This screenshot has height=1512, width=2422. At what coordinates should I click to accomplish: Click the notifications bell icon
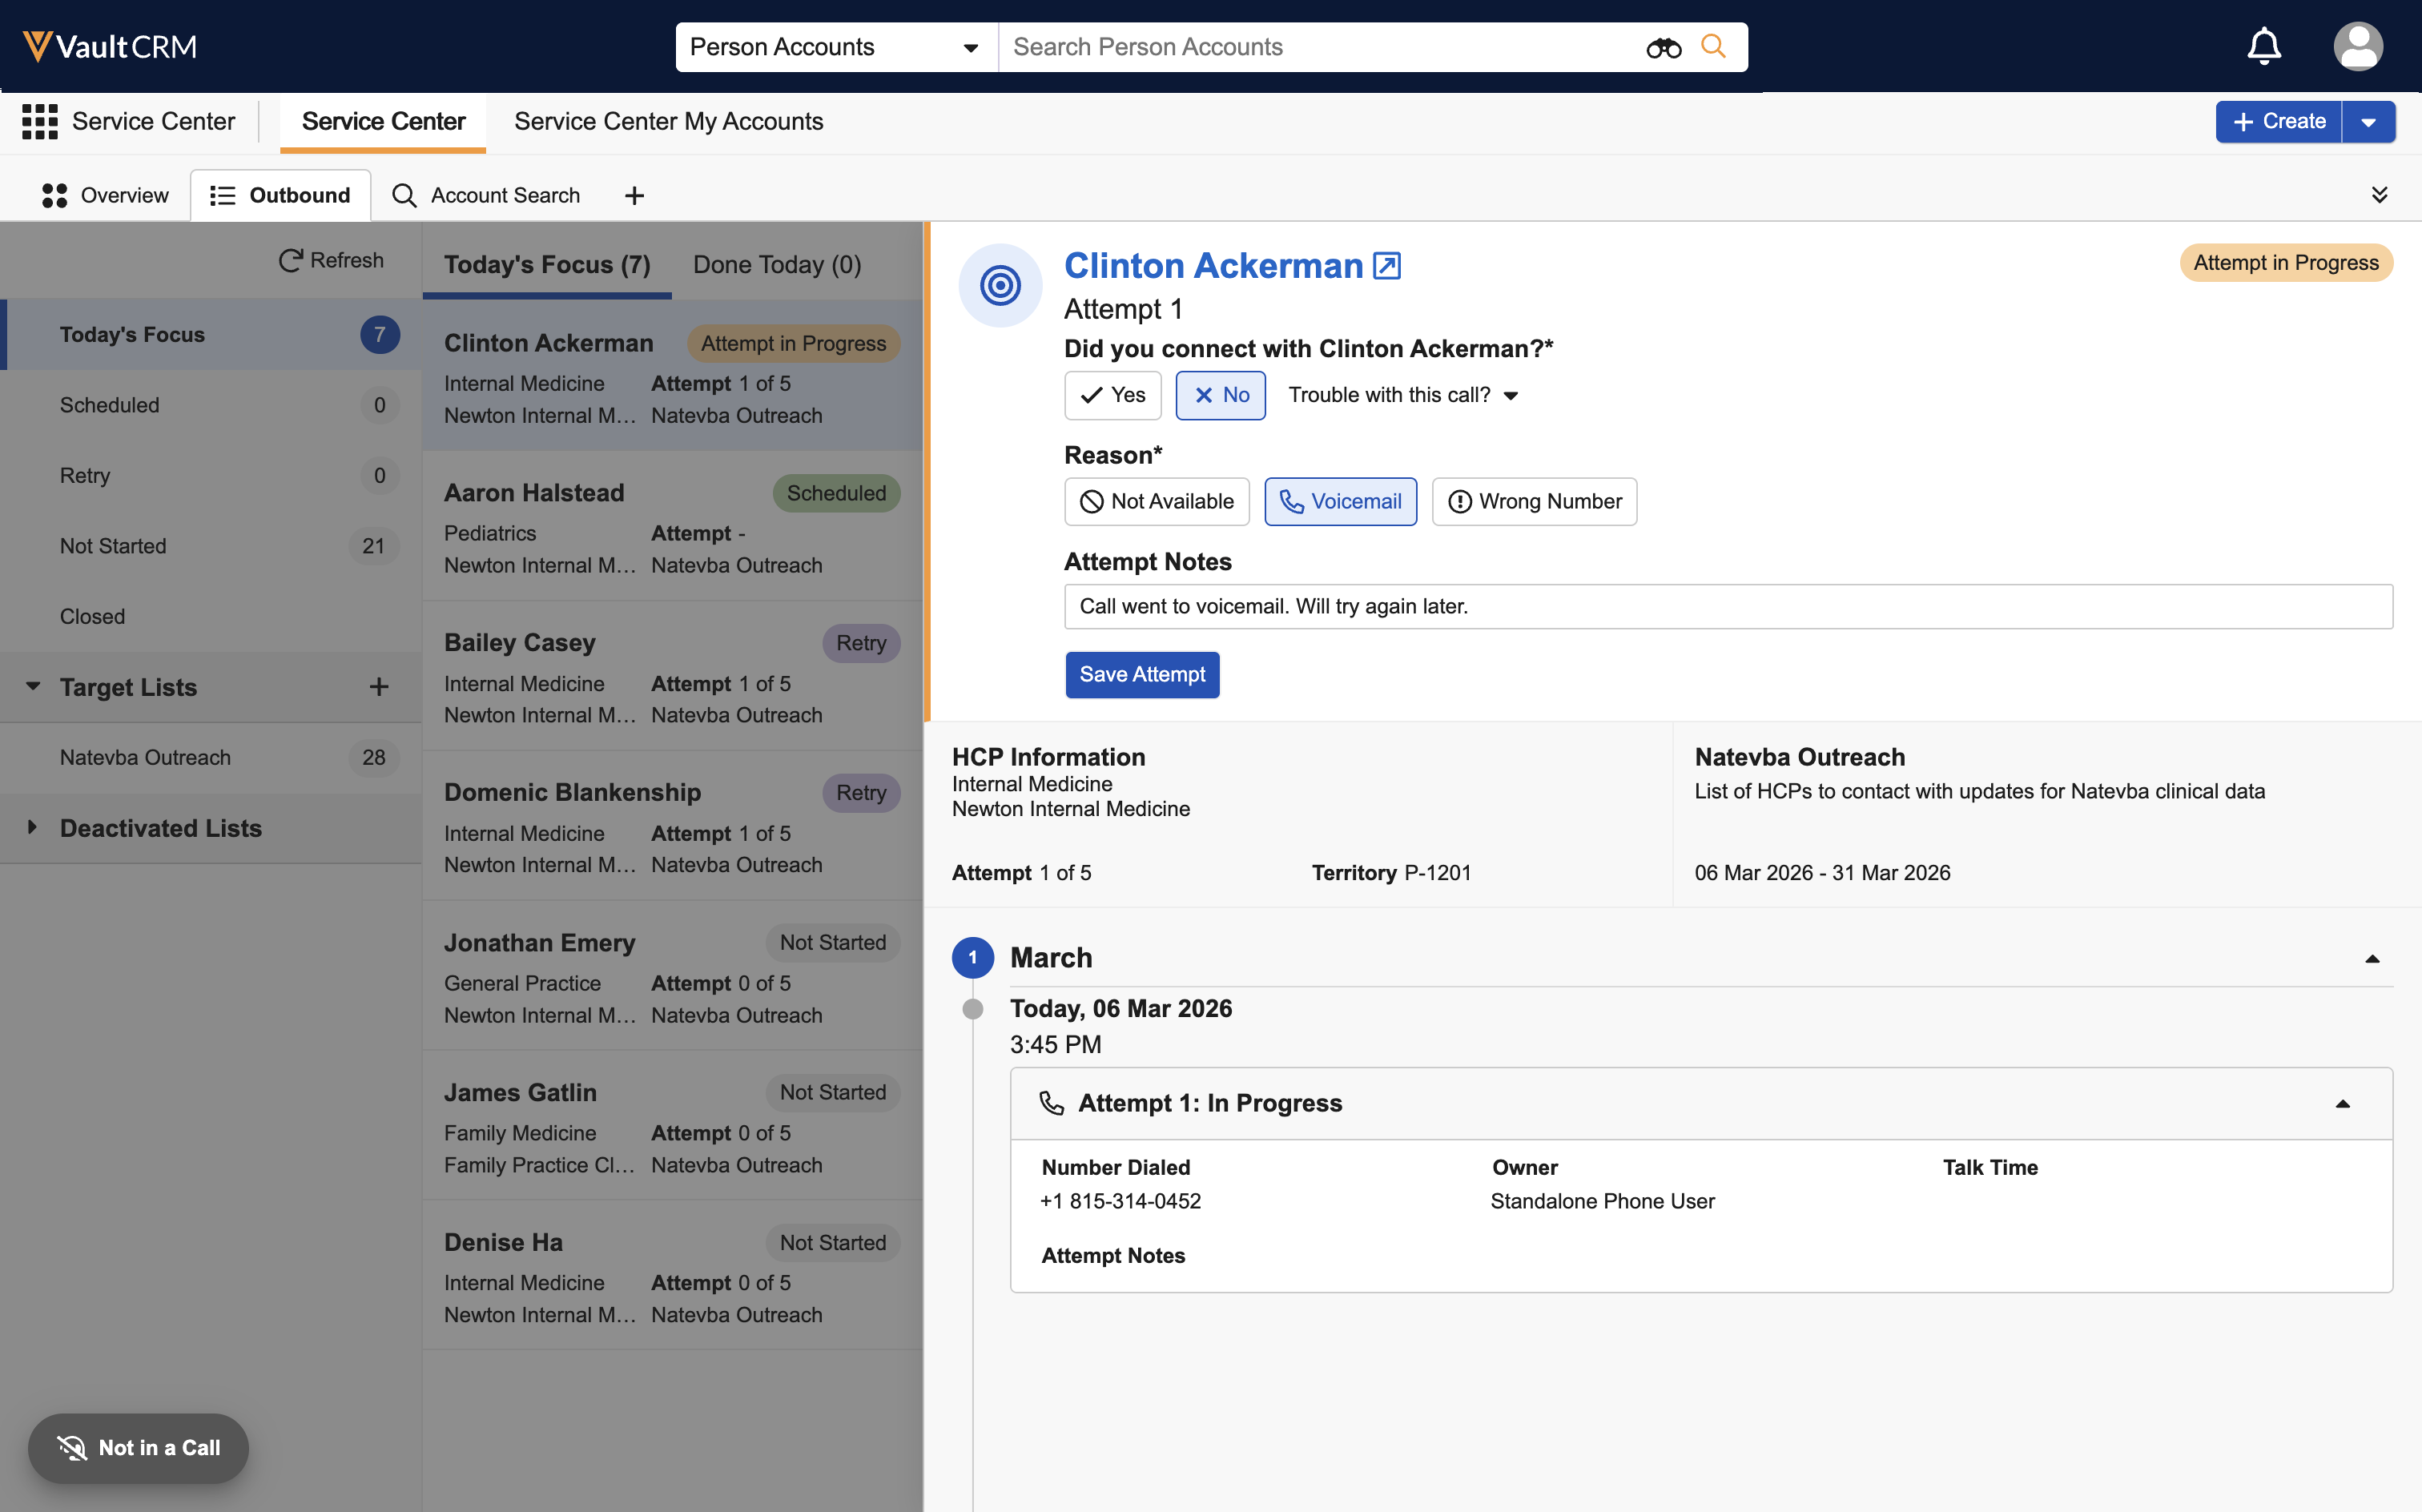(2263, 46)
